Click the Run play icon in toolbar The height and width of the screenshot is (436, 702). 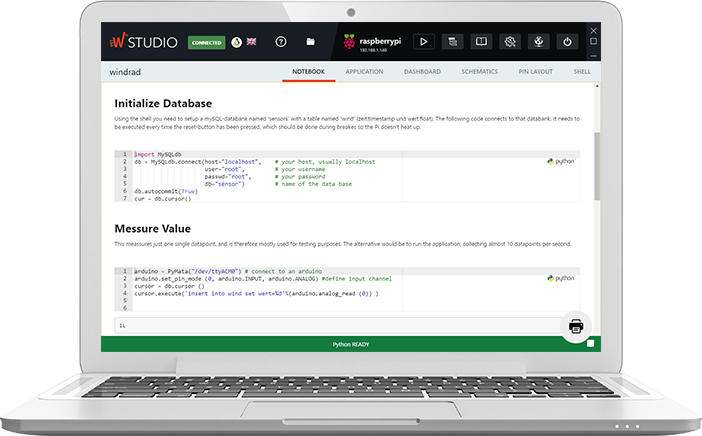tap(423, 42)
